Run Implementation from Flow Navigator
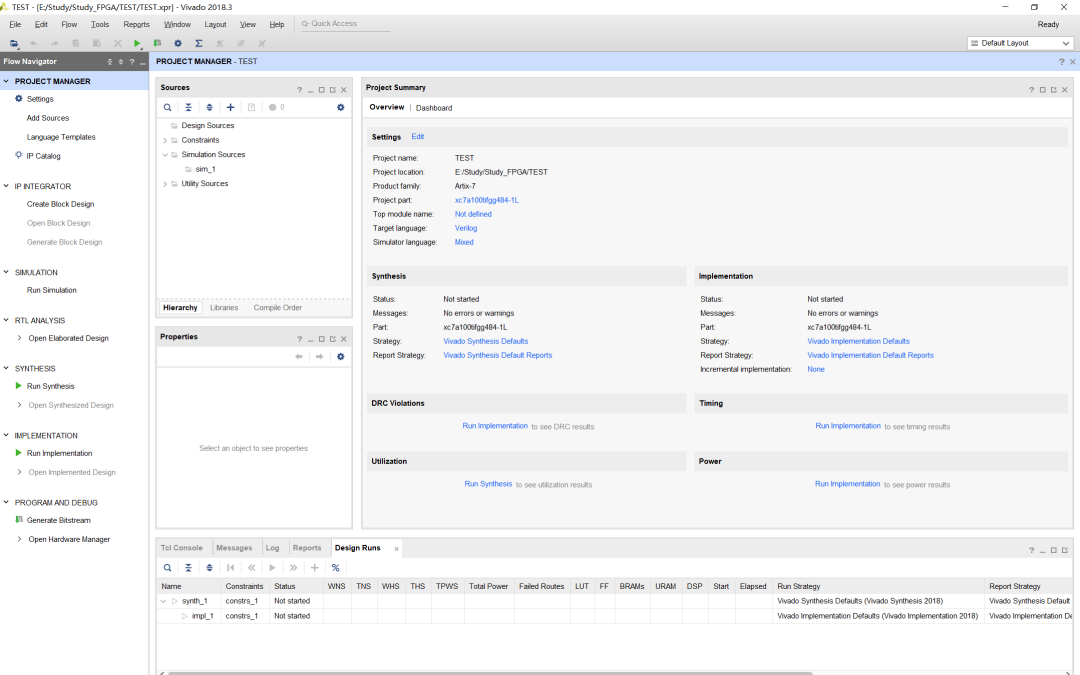The height and width of the screenshot is (675, 1080). tap(59, 453)
